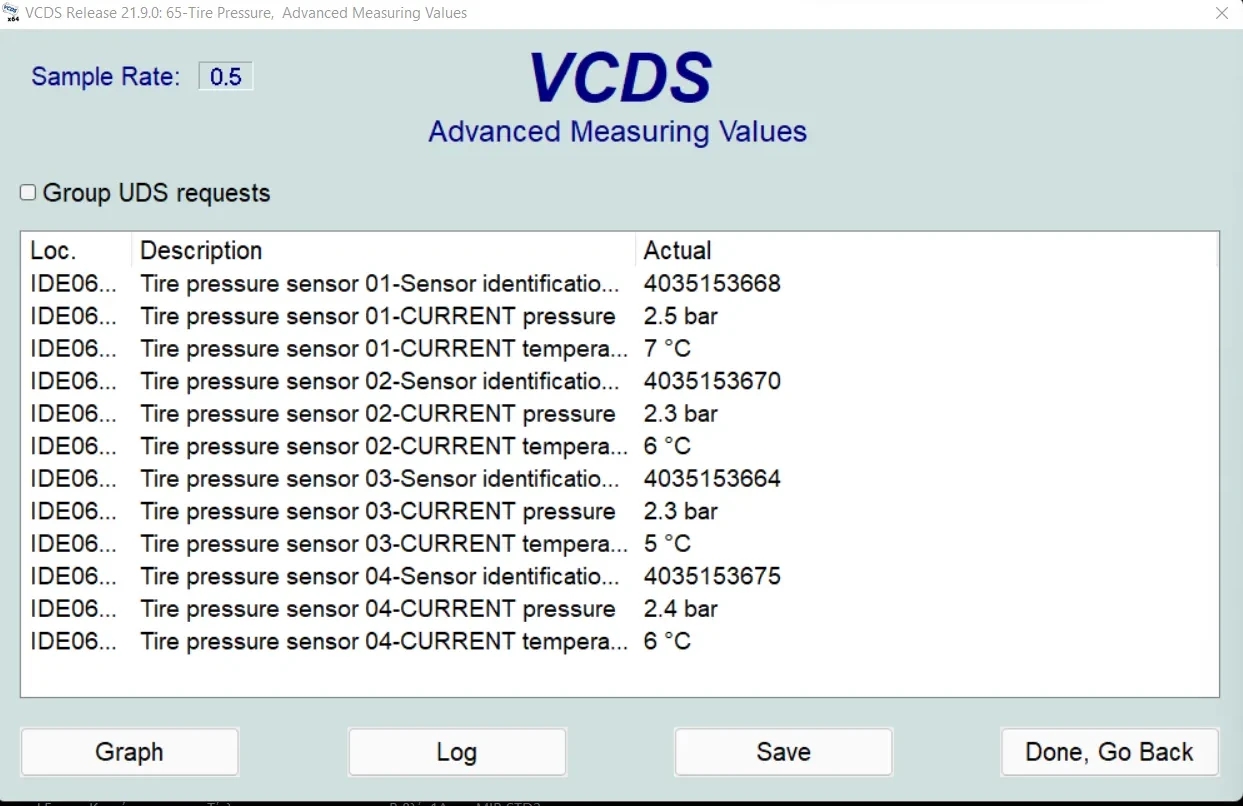Screen dimensions: 1243x806
Task: Select sensor 02 Sensor identification row
Action: coord(619,381)
